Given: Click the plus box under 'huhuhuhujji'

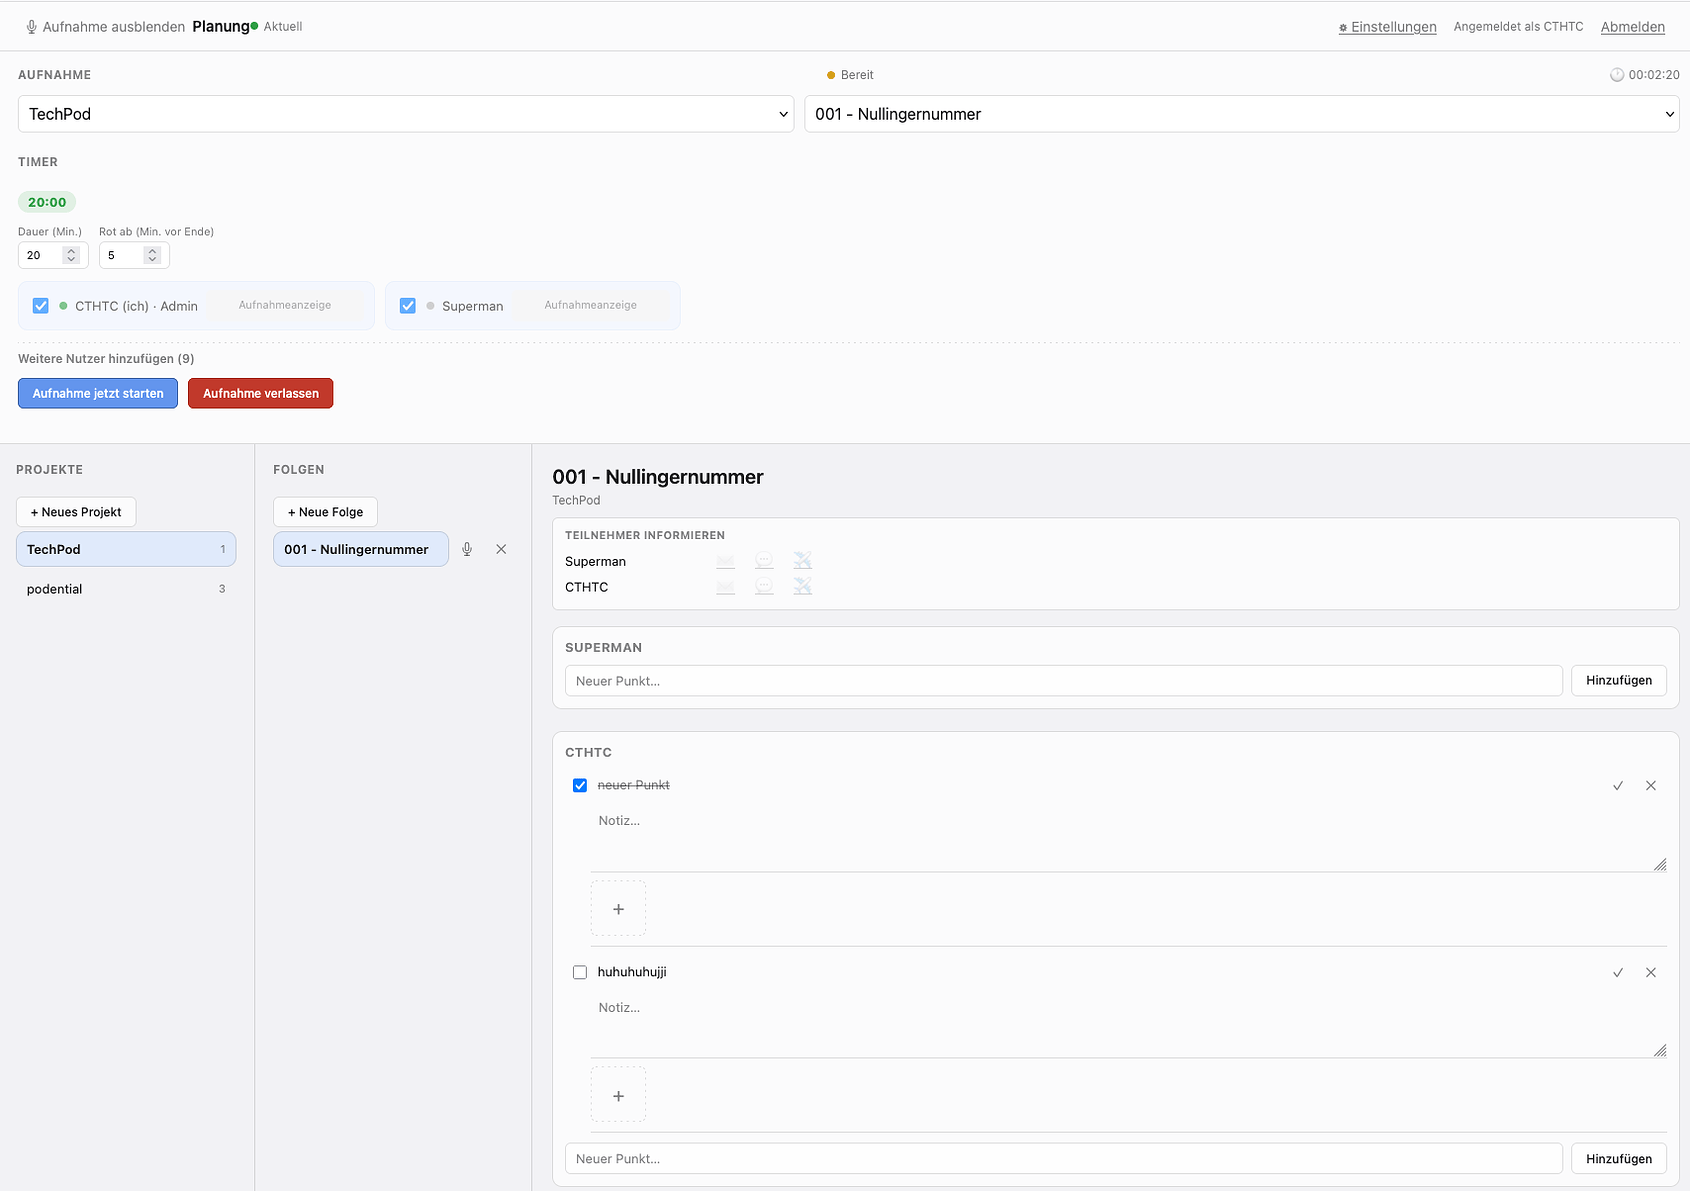Looking at the screenshot, I should point(618,1096).
